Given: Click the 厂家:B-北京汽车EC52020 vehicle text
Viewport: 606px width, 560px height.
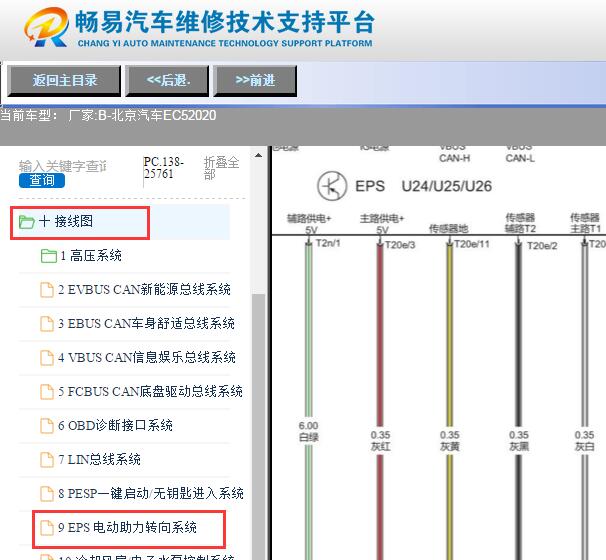Looking at the screenshot, I should (142, 115).
